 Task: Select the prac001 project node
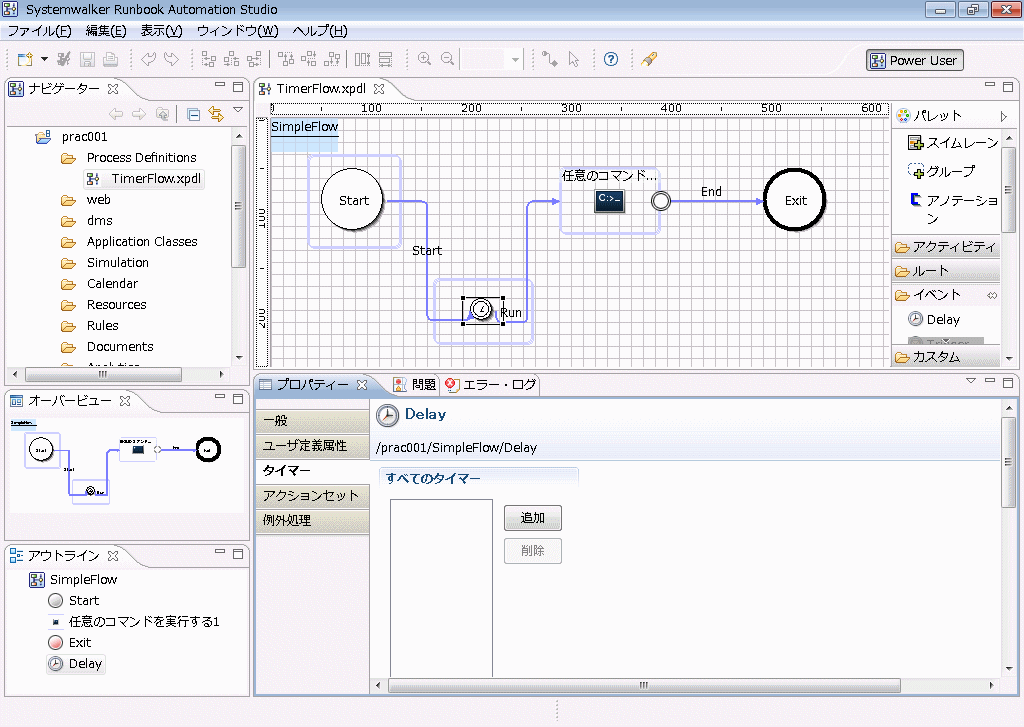point(84,137)
